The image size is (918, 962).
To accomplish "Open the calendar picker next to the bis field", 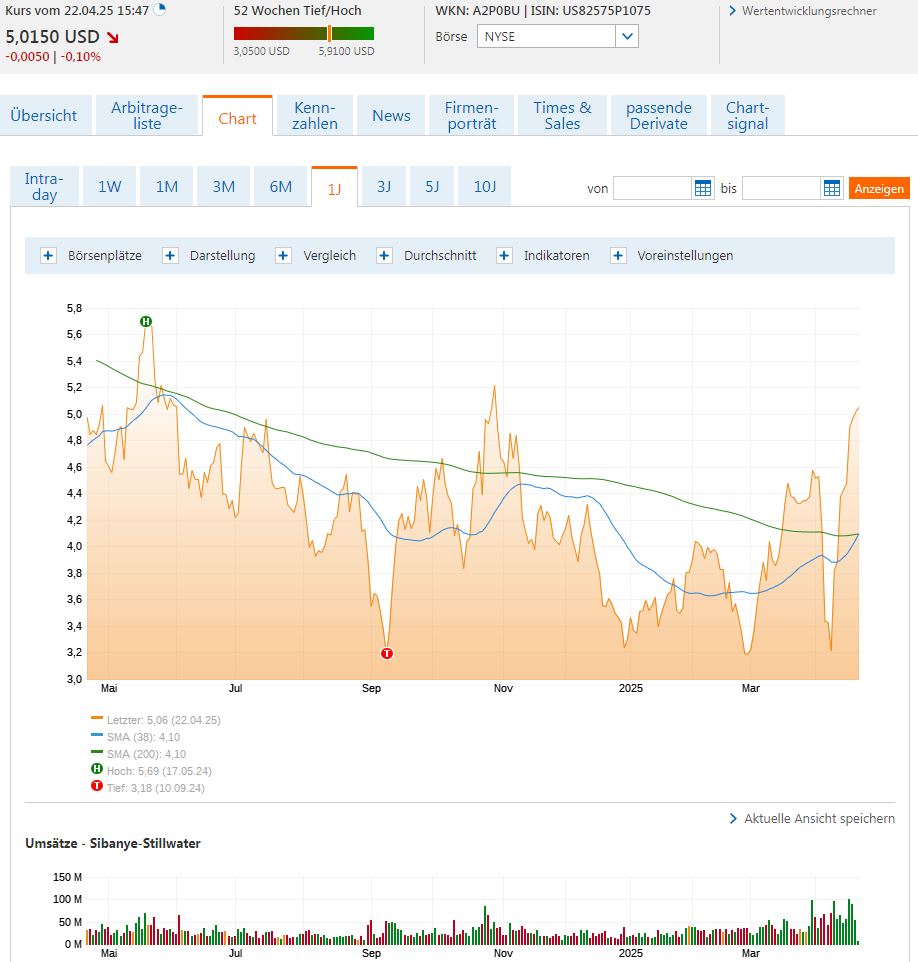I will pos(832,187).
